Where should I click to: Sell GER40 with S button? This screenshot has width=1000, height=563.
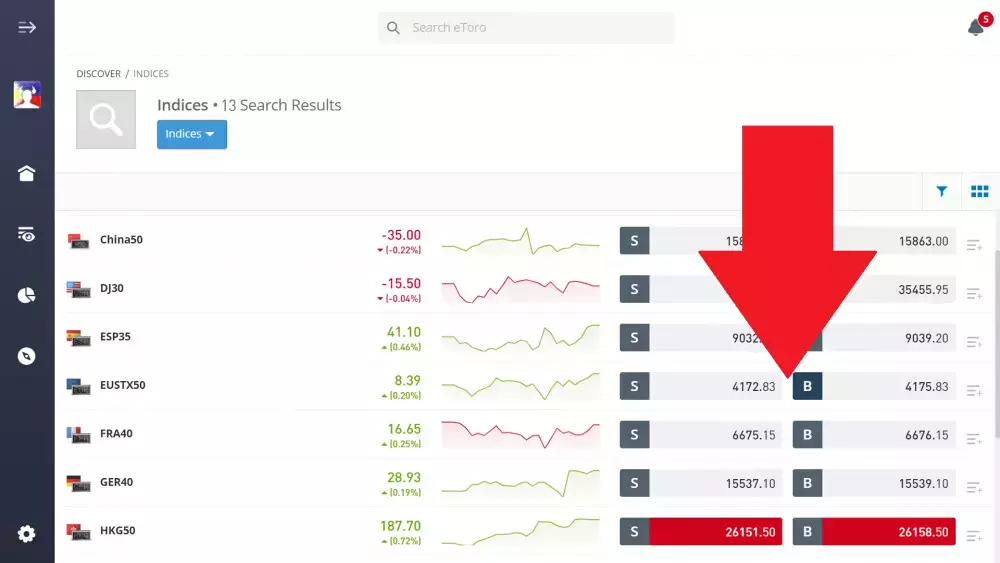tap(635, 483)
